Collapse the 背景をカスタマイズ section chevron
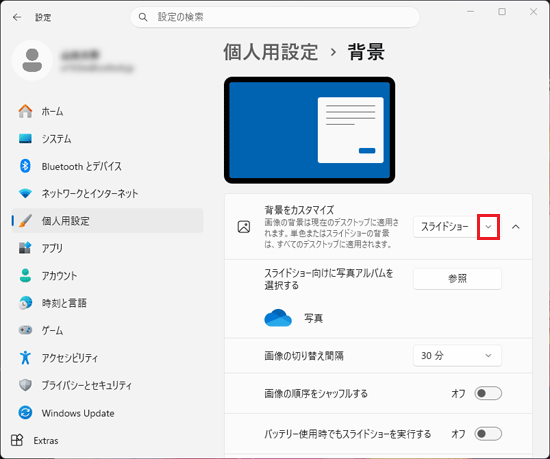 click(x=516, y=227)
